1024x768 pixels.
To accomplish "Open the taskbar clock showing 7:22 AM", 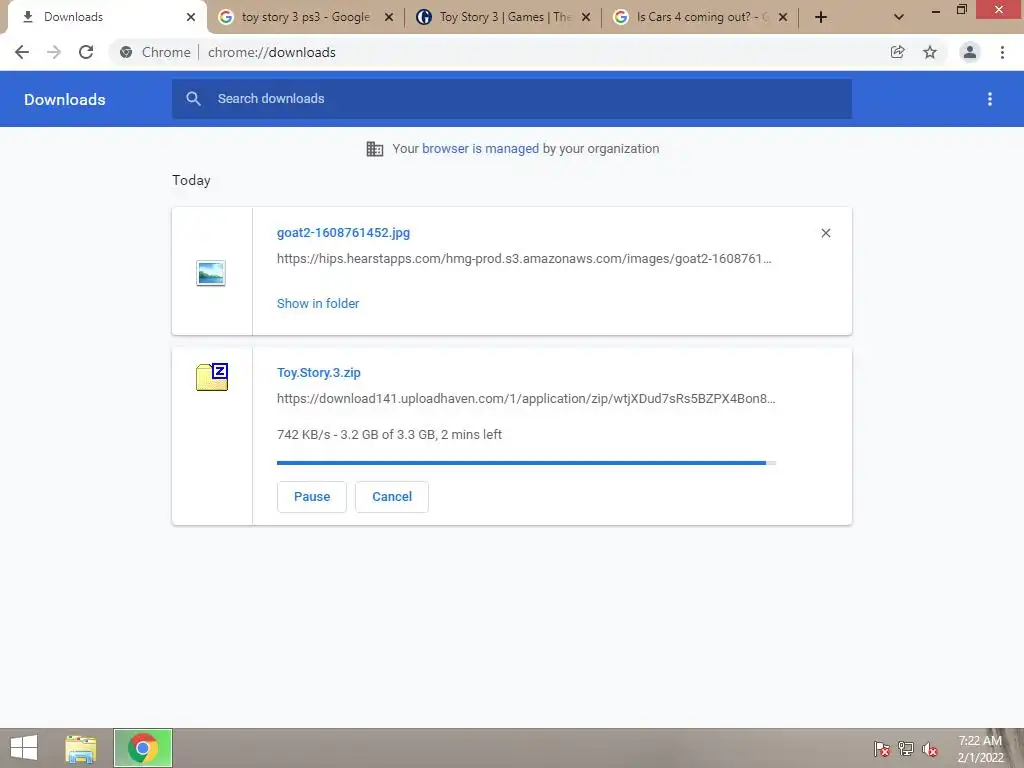I will (x=980, y=749).
